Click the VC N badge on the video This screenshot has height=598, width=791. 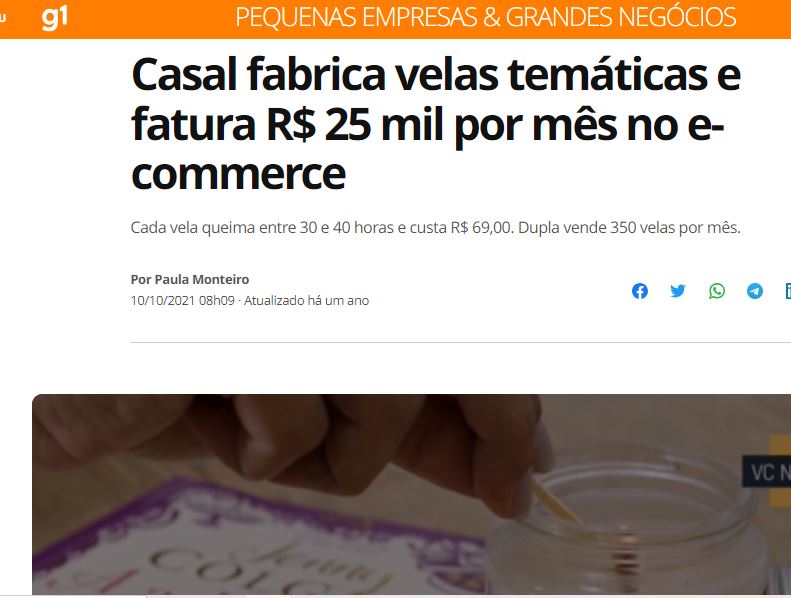coord(767,472)
